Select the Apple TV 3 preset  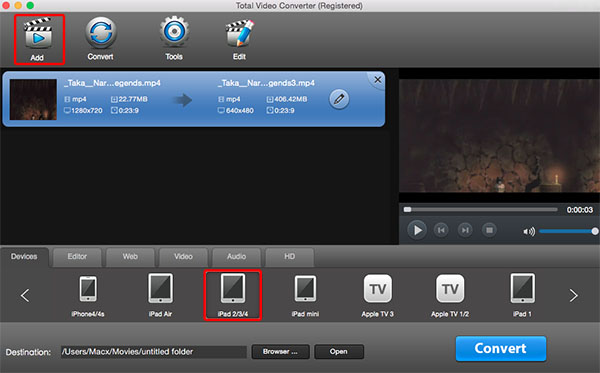pos(378,295)
